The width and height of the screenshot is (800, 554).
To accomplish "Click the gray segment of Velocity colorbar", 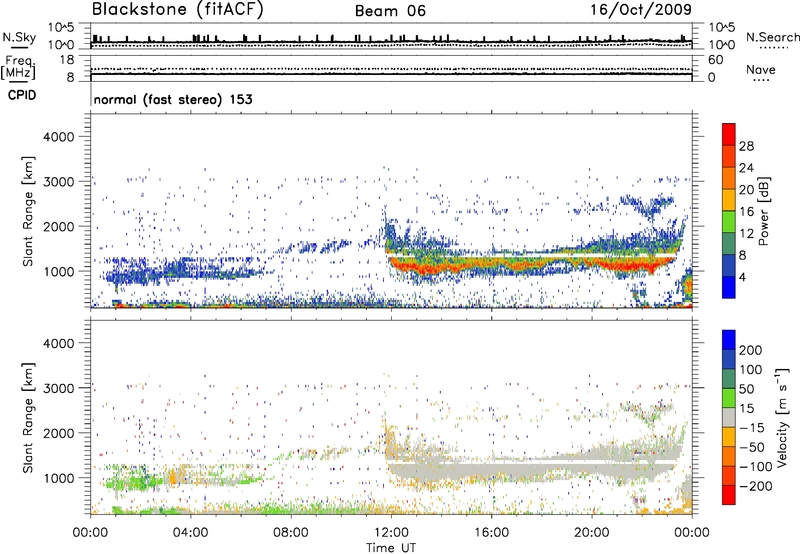I will 729,418.
